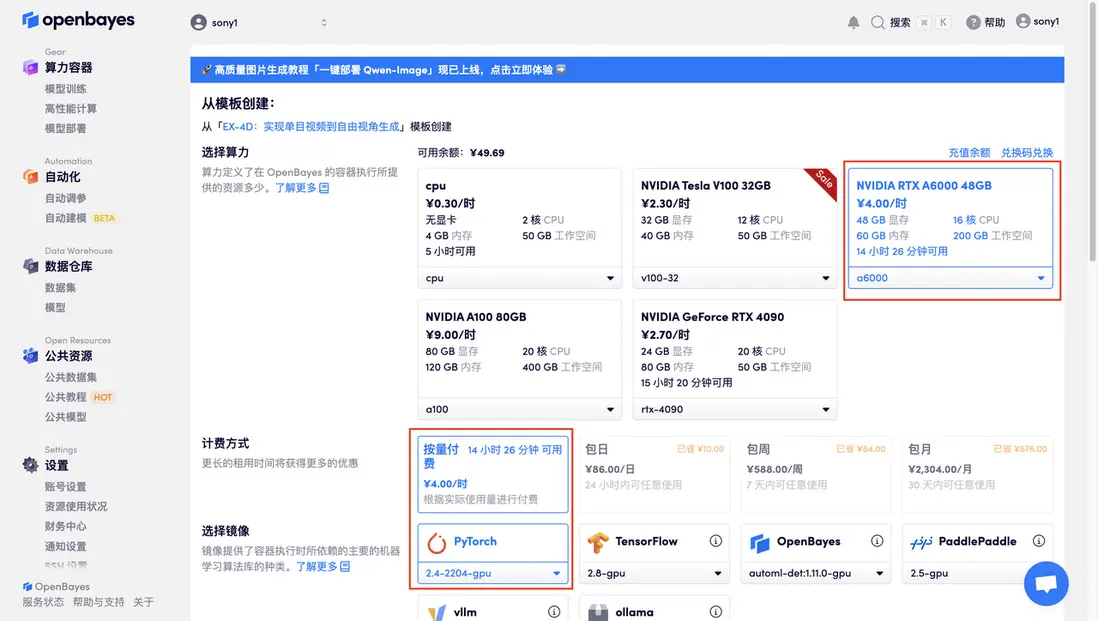This screenshot has height=621, width=1098.
Task: Click the PyTorch flame icon
Action: click(x=437, y=543)
